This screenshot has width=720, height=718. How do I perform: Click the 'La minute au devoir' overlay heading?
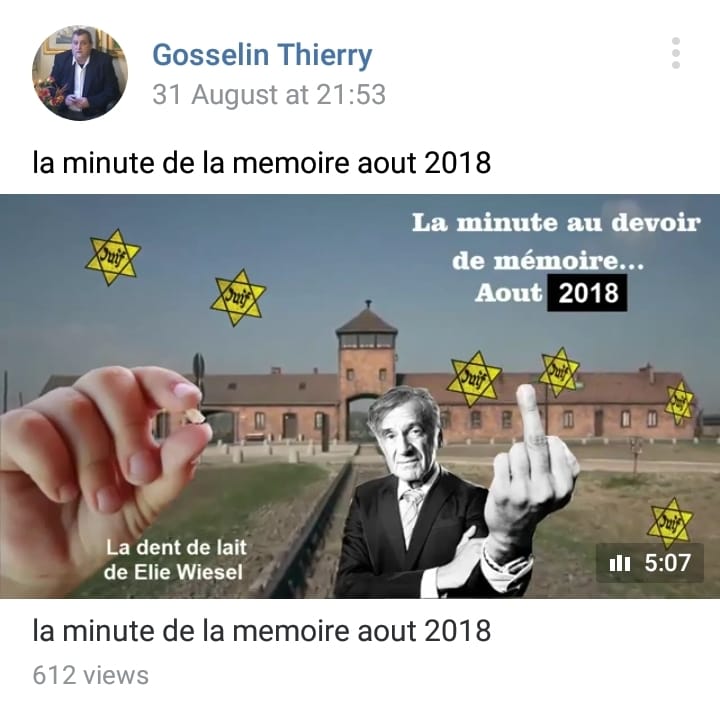pyautogui.click(x=556, y=223)
